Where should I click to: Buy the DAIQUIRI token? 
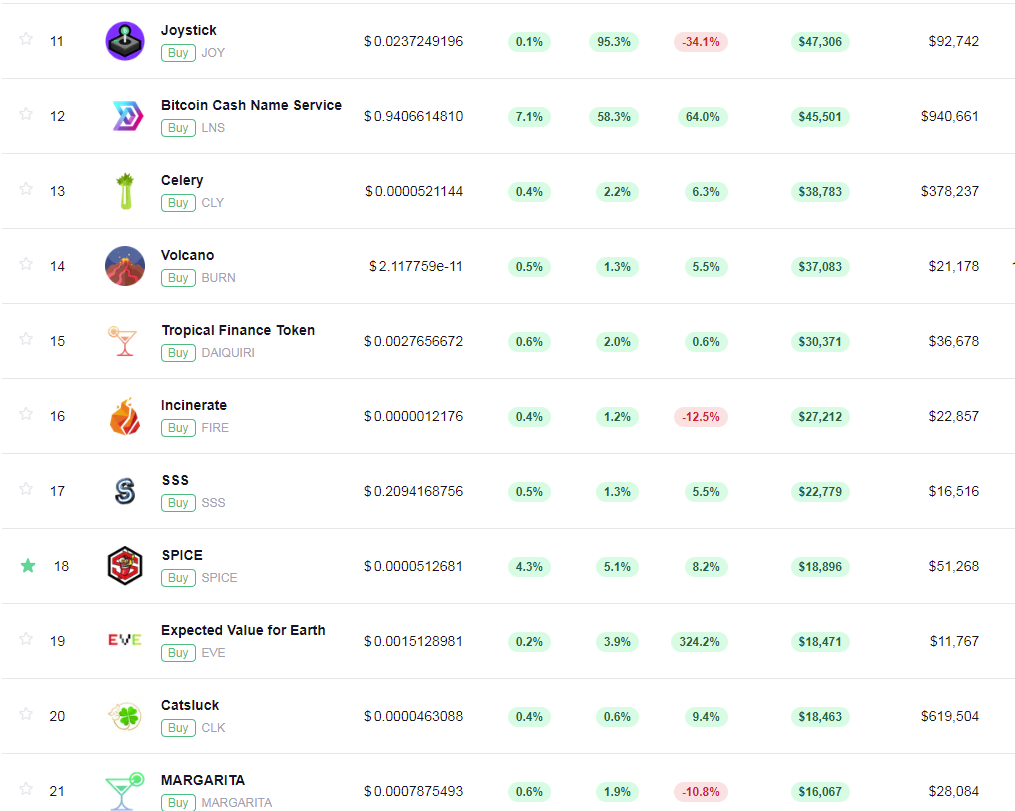tap(178, 353)
